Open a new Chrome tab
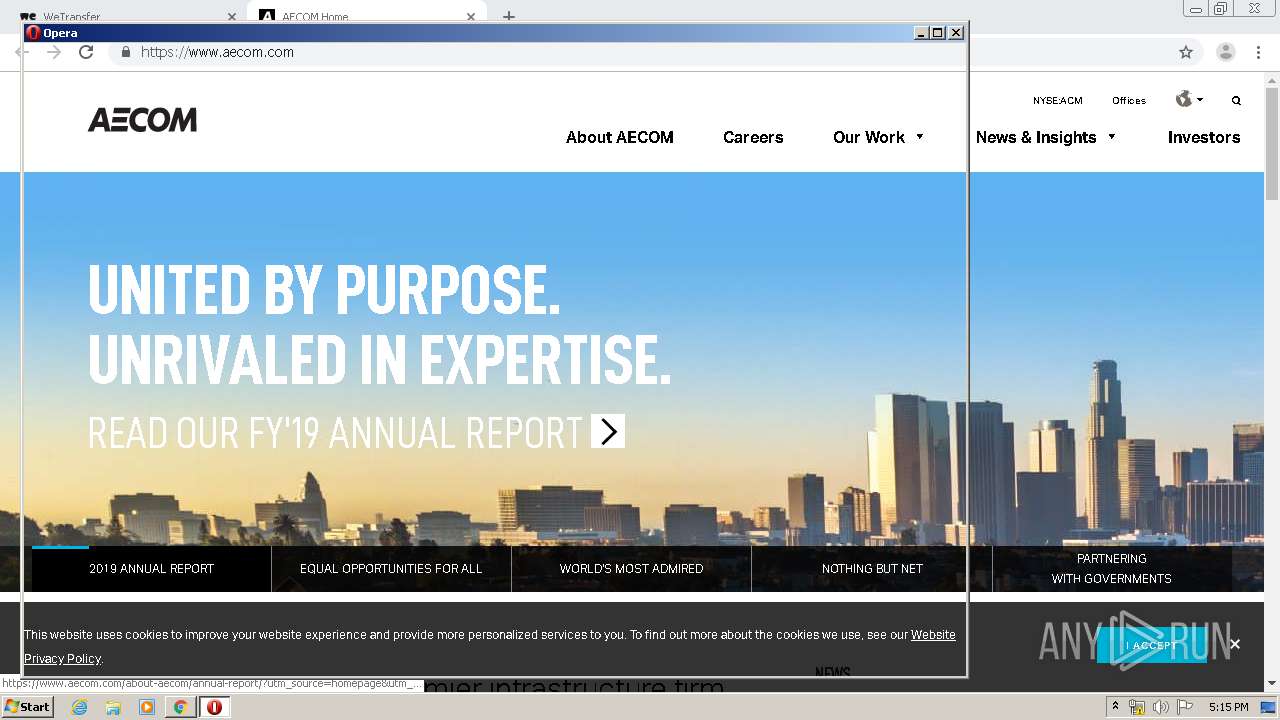Screen dimensions: 1280x720 (x=509, y=16)
